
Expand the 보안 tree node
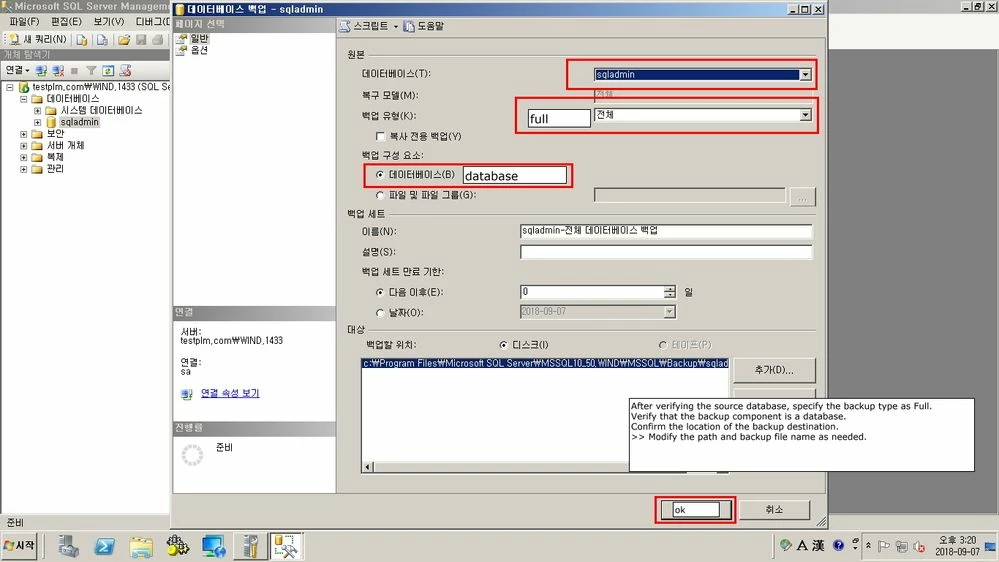click(24, 134)
